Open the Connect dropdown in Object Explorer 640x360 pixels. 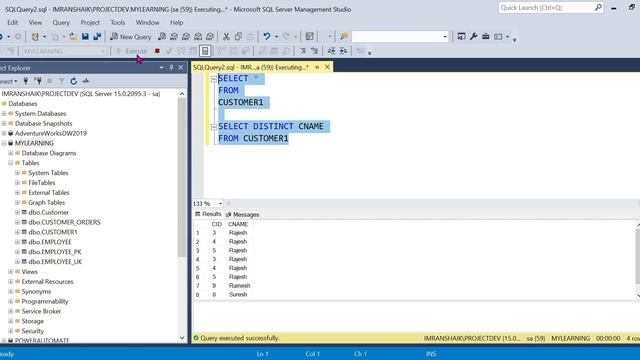click(9, 81)
